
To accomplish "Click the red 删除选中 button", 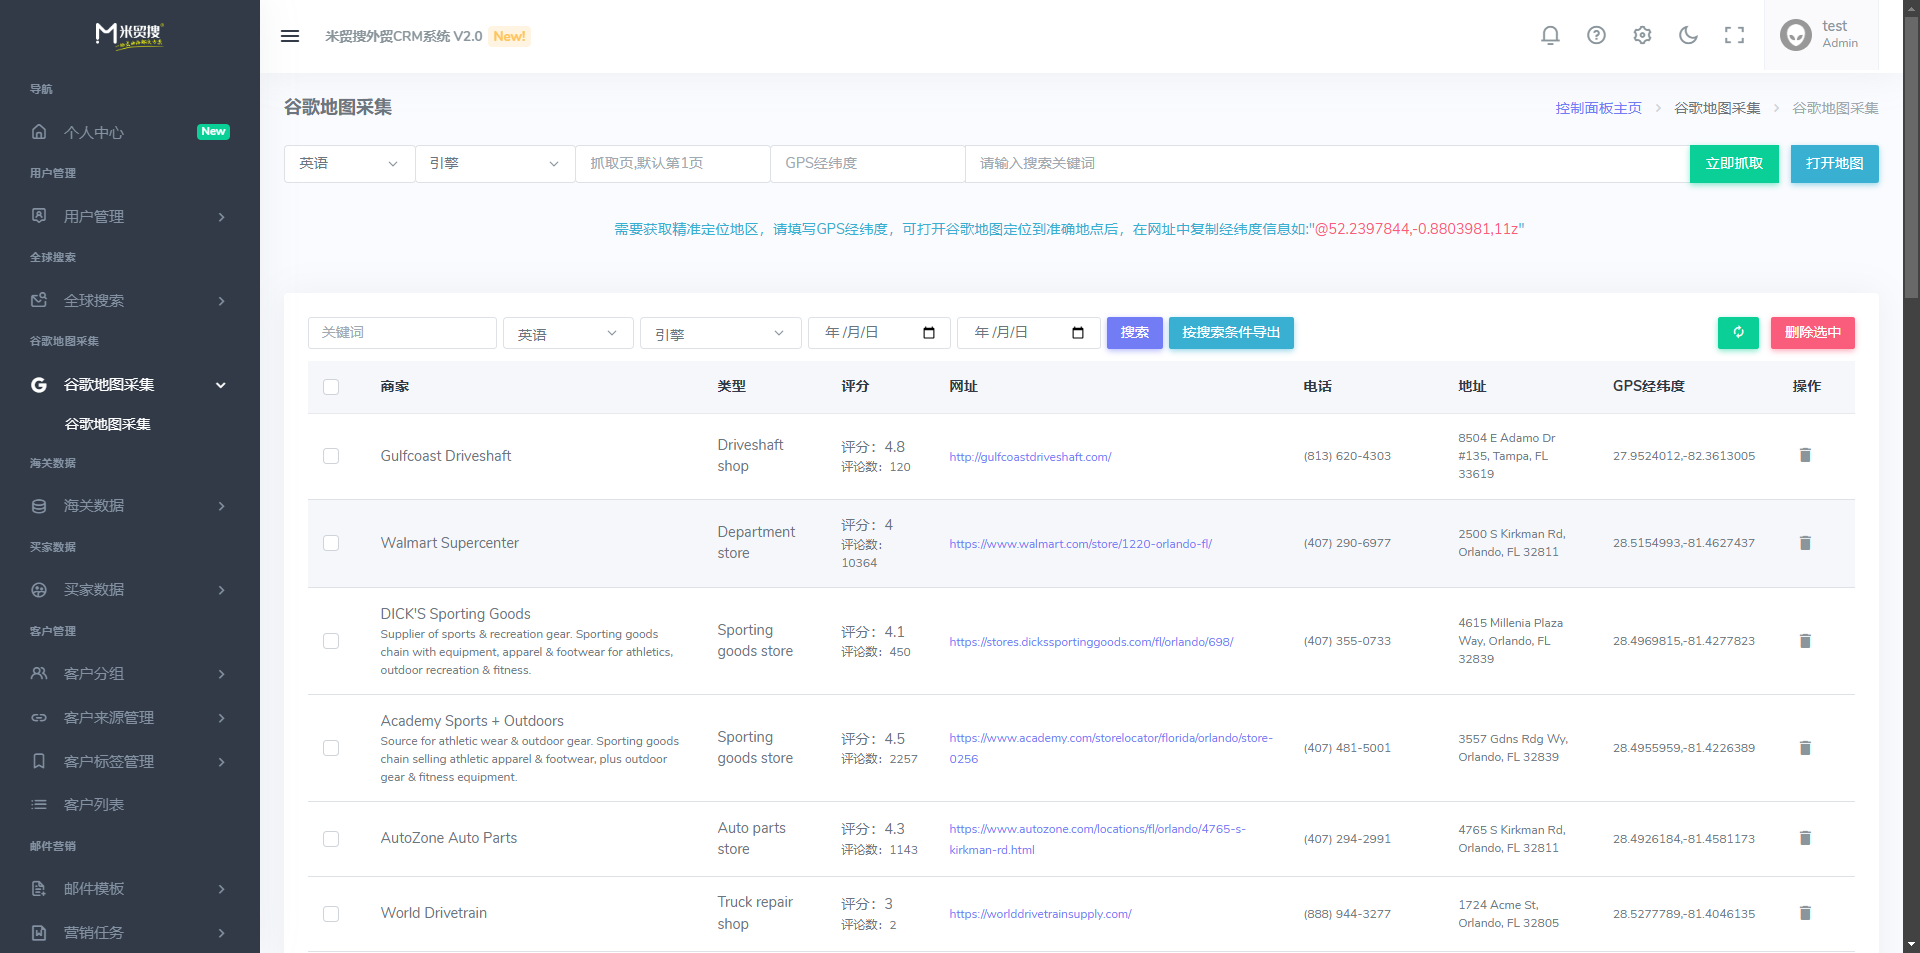I will (x=1812, y=333).
